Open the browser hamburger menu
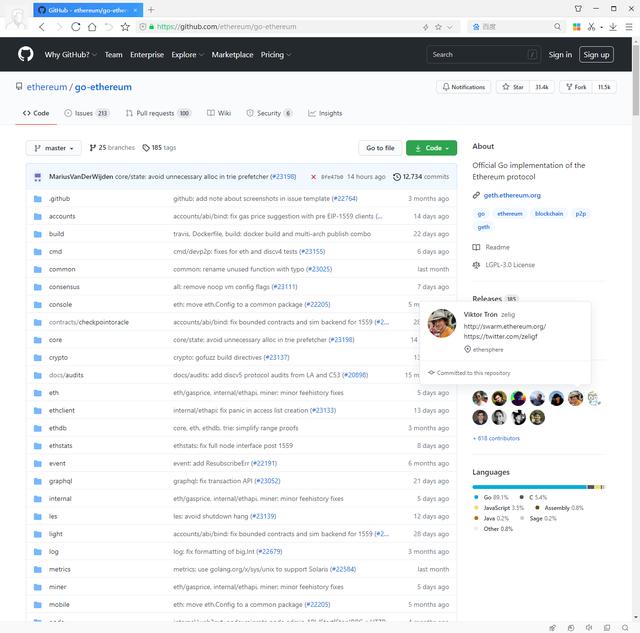This screenshot has height=633, width=640. (x=629, y=27)
